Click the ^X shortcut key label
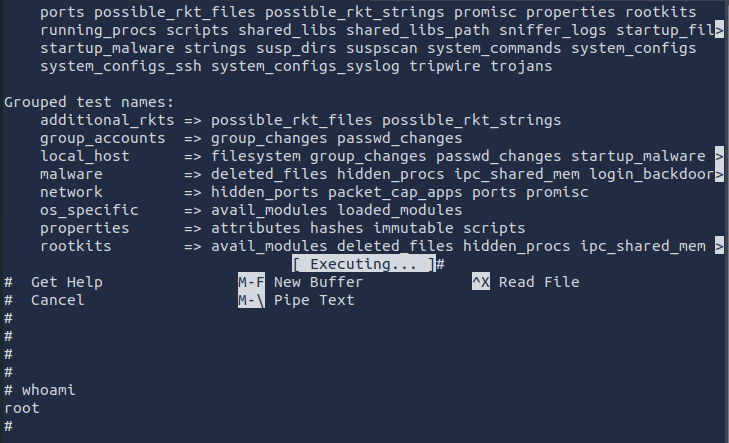 coord(480,282)
